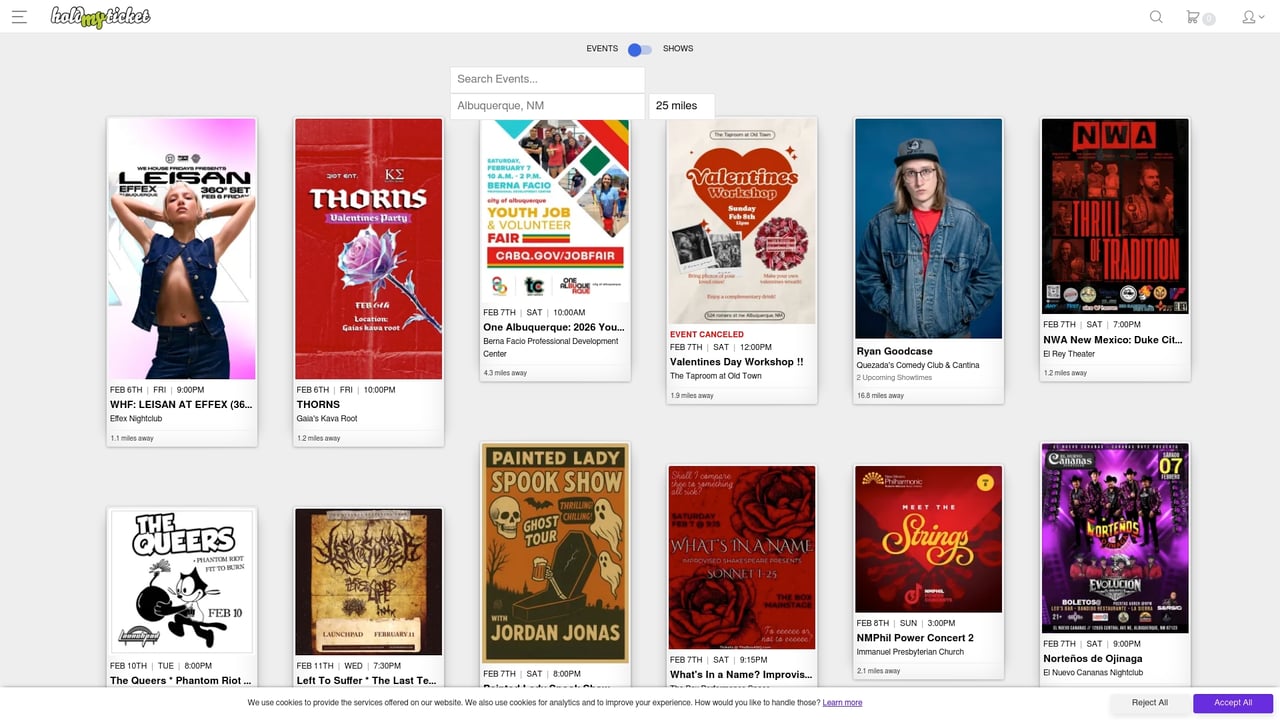
Task: Open the LEISAN at Effex event poster
Action: (x=181, y=249)
